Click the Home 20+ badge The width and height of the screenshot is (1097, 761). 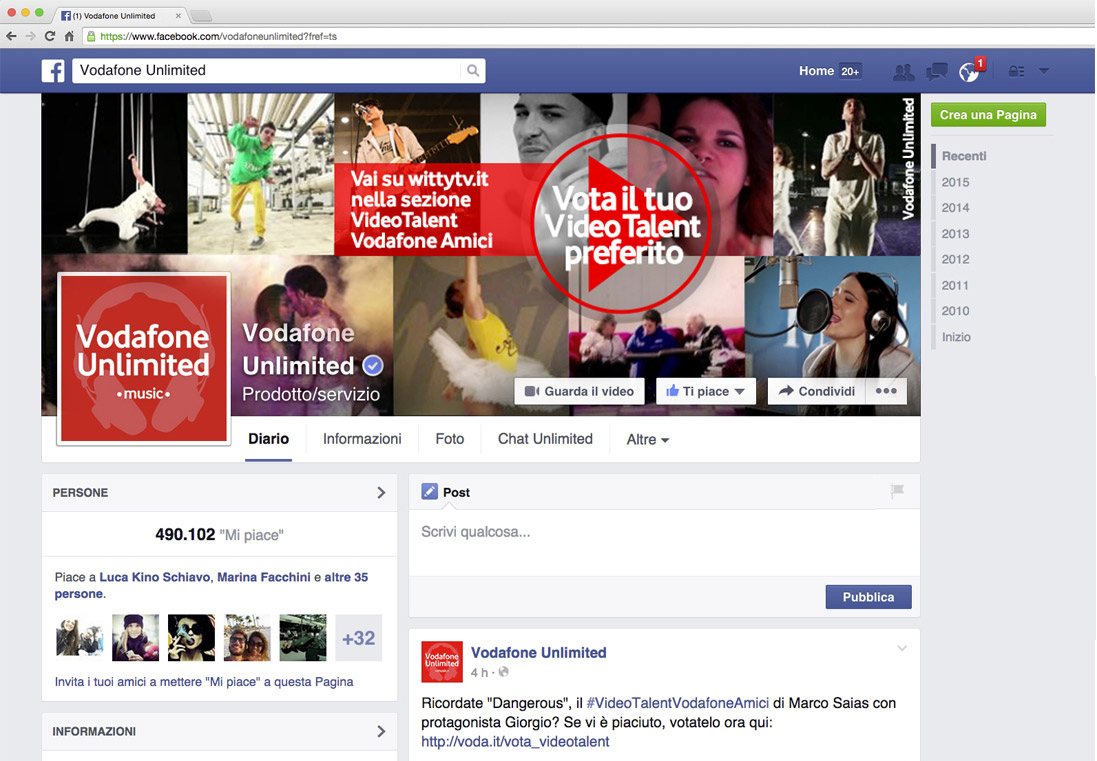[x=850, y=71]
